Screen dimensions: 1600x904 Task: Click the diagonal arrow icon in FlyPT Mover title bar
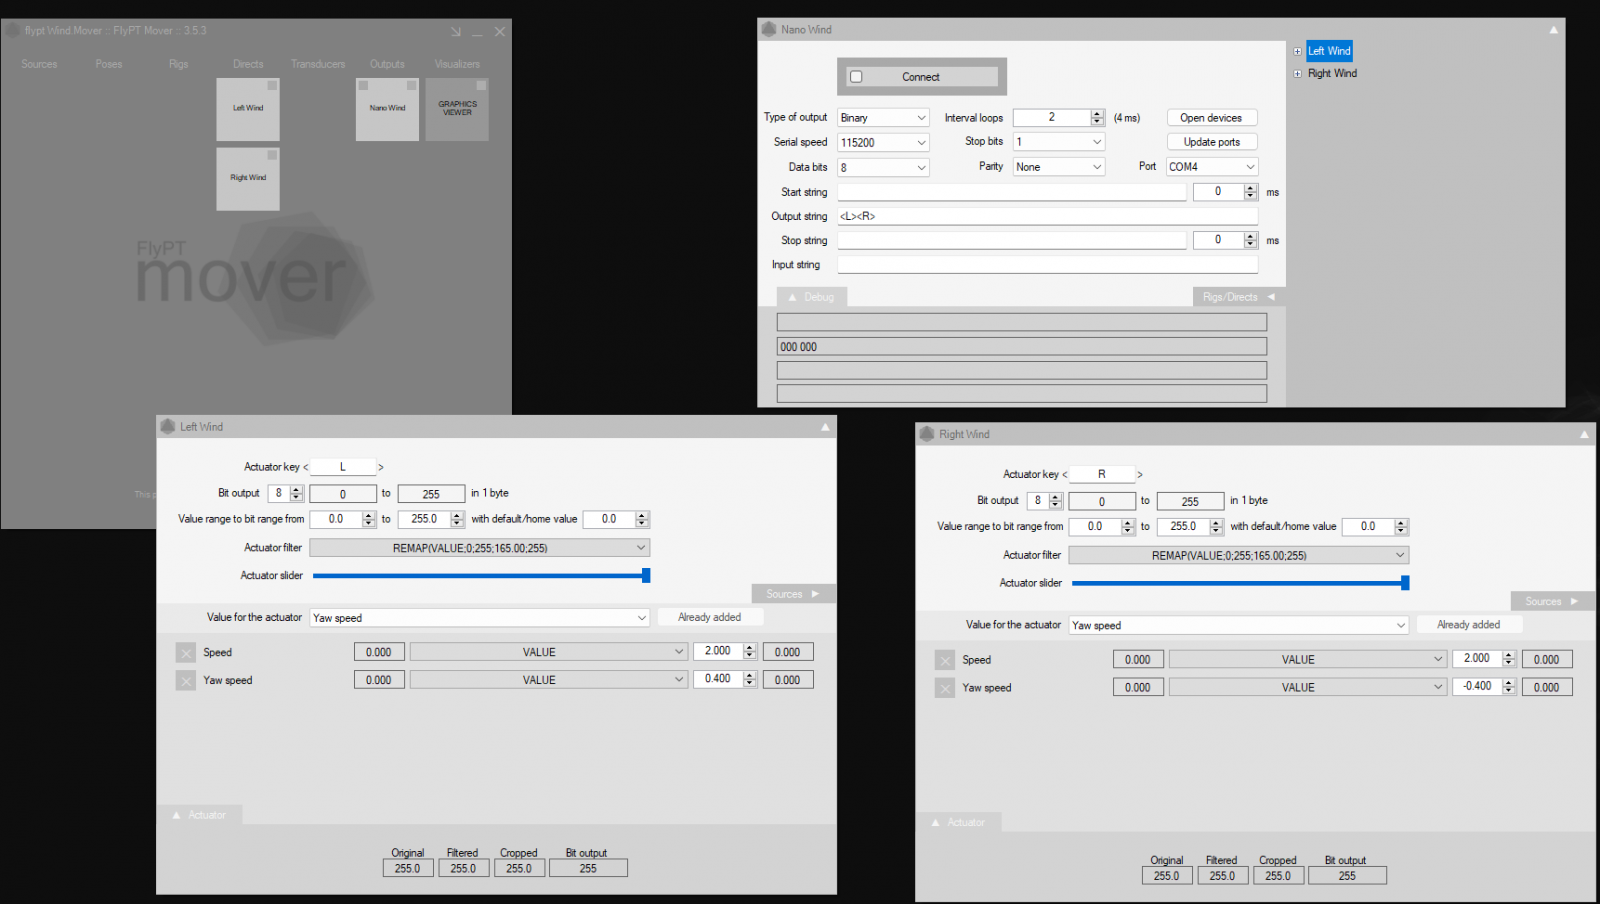pos(456,32)
